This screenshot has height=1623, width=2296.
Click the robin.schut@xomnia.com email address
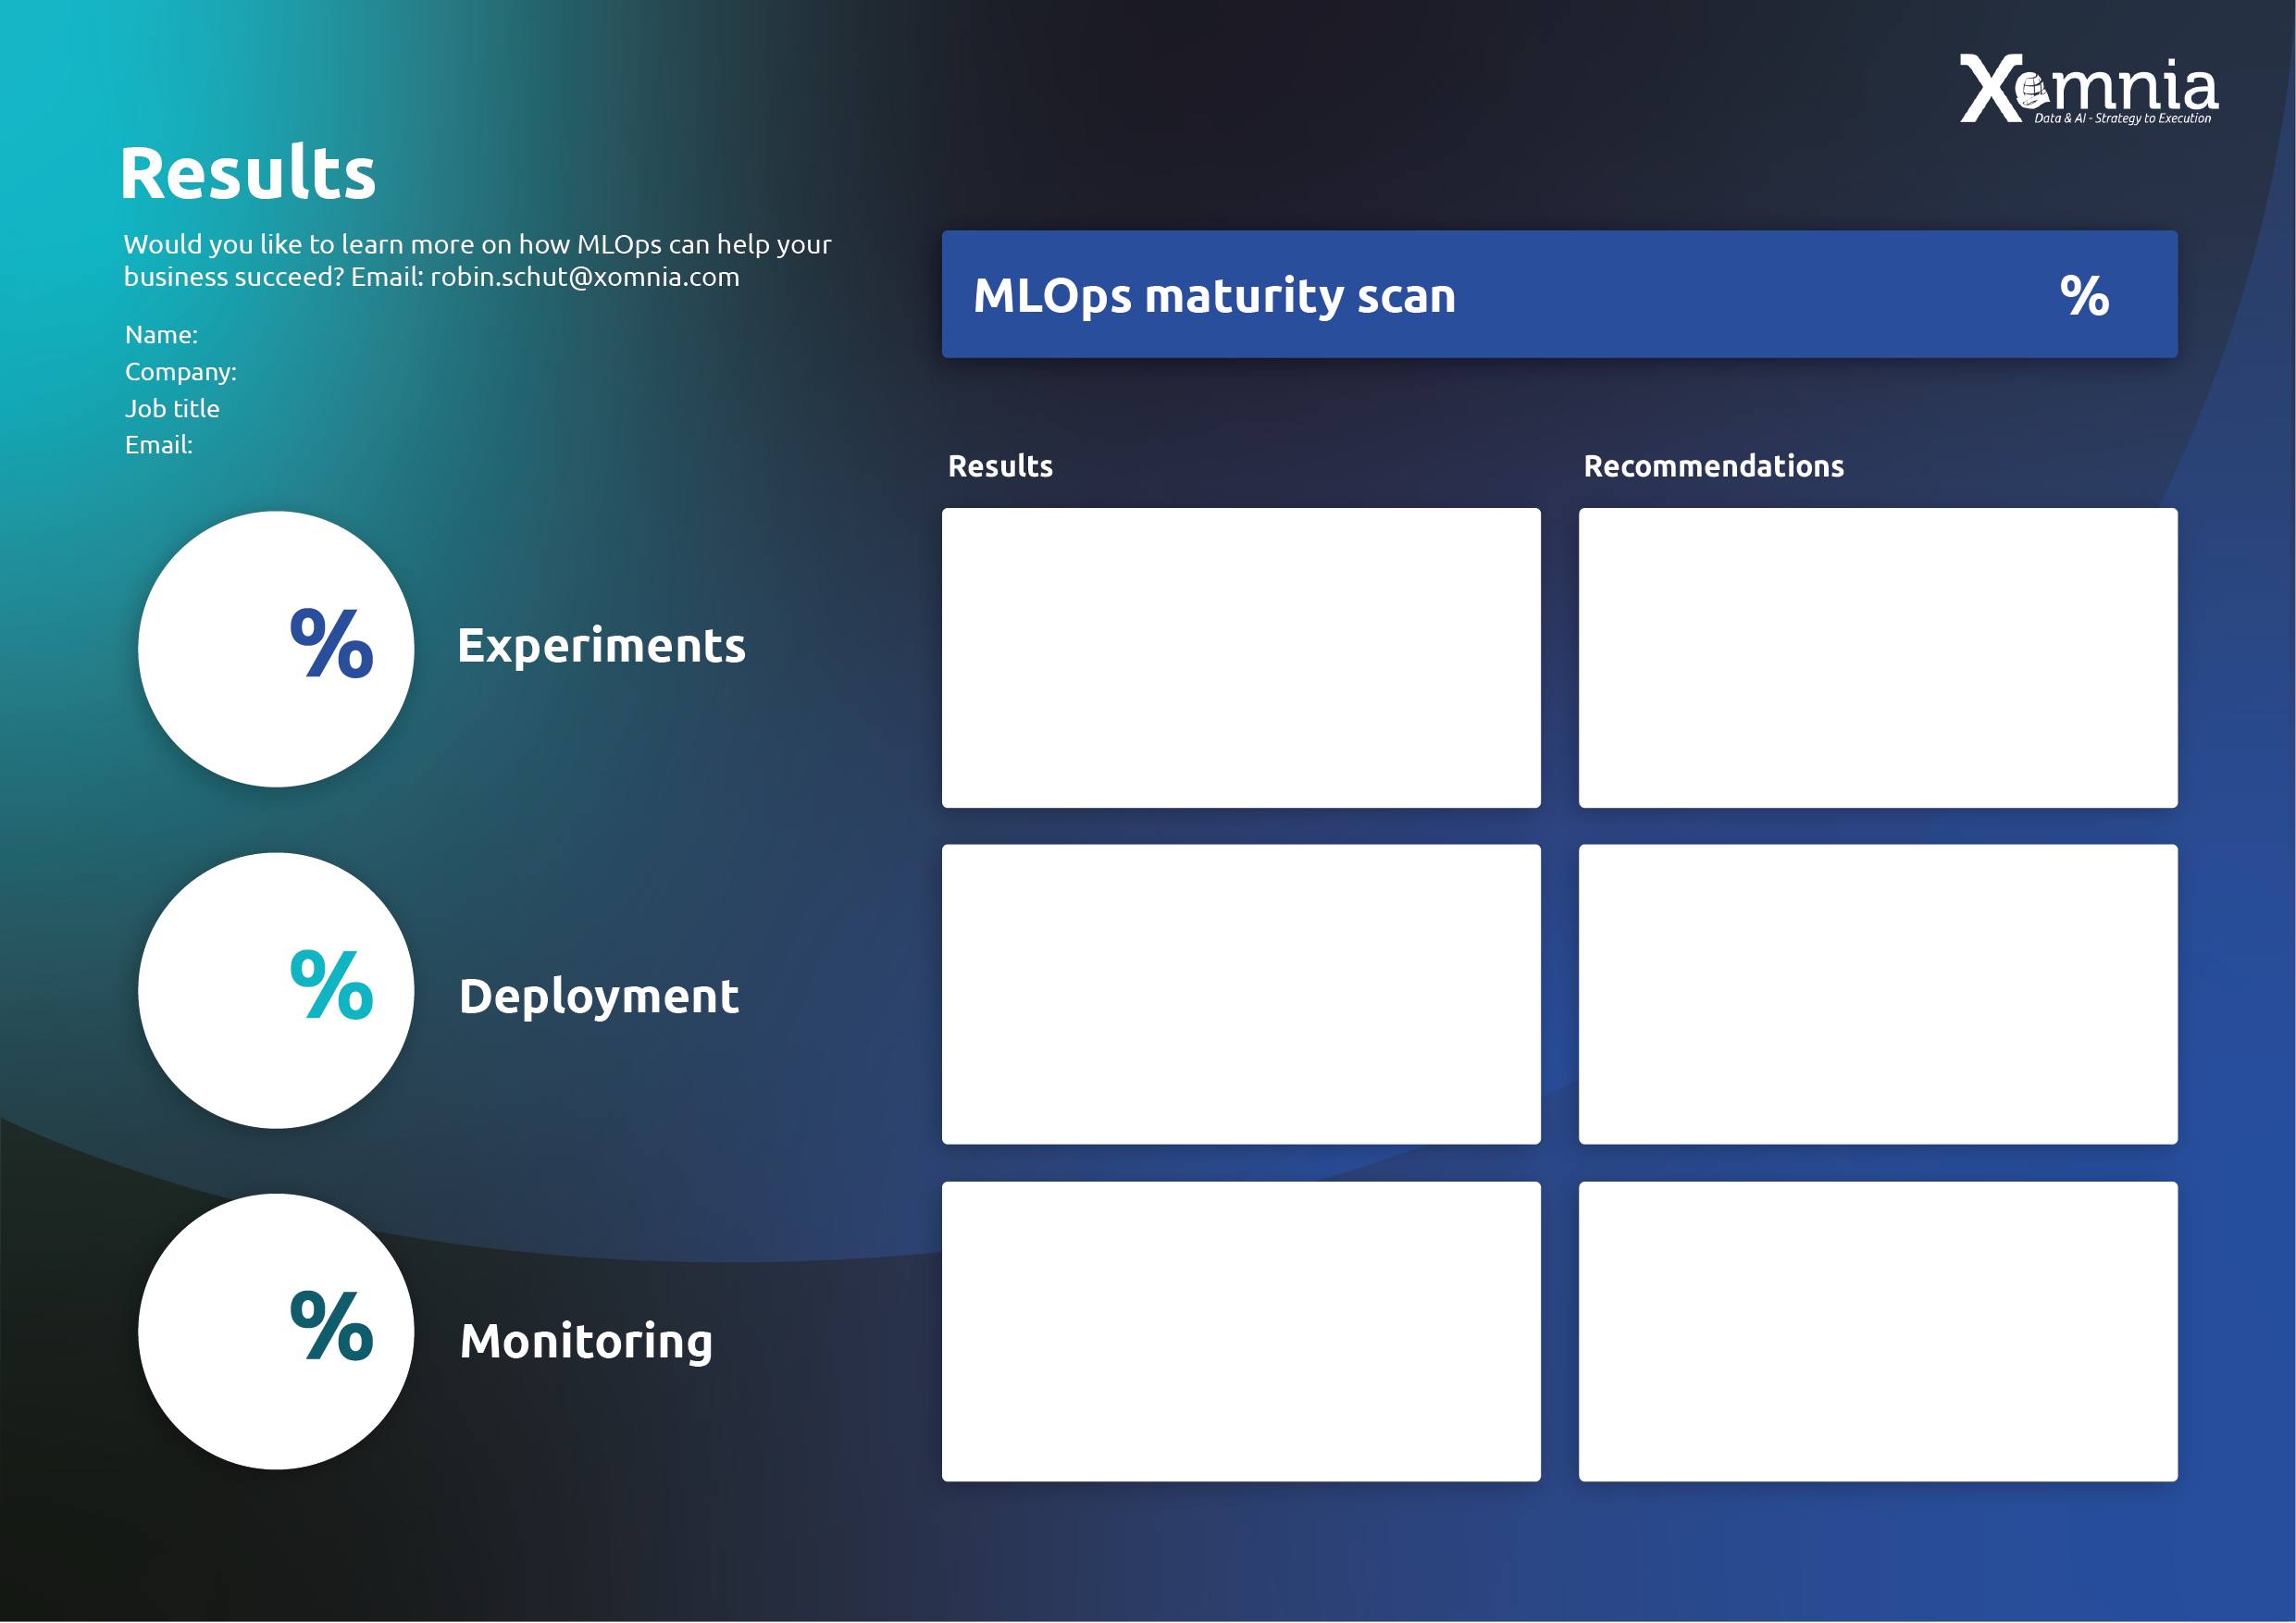(x=585, y=277)
